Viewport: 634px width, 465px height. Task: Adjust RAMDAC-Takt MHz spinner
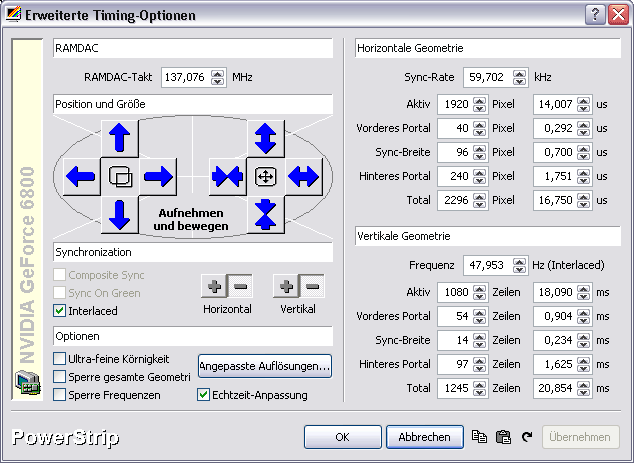coord(218,77)
